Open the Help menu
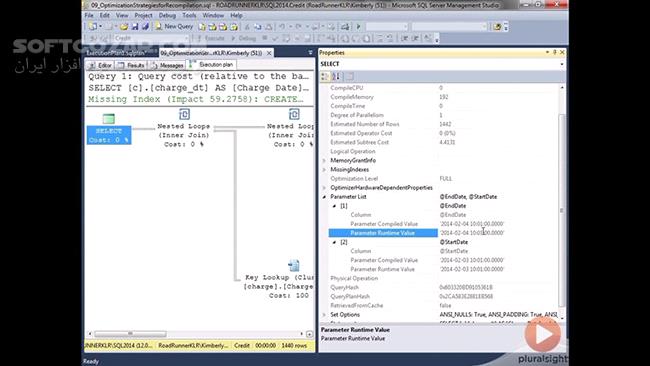This screenshot has height=366, width=650. pos(236,15)
